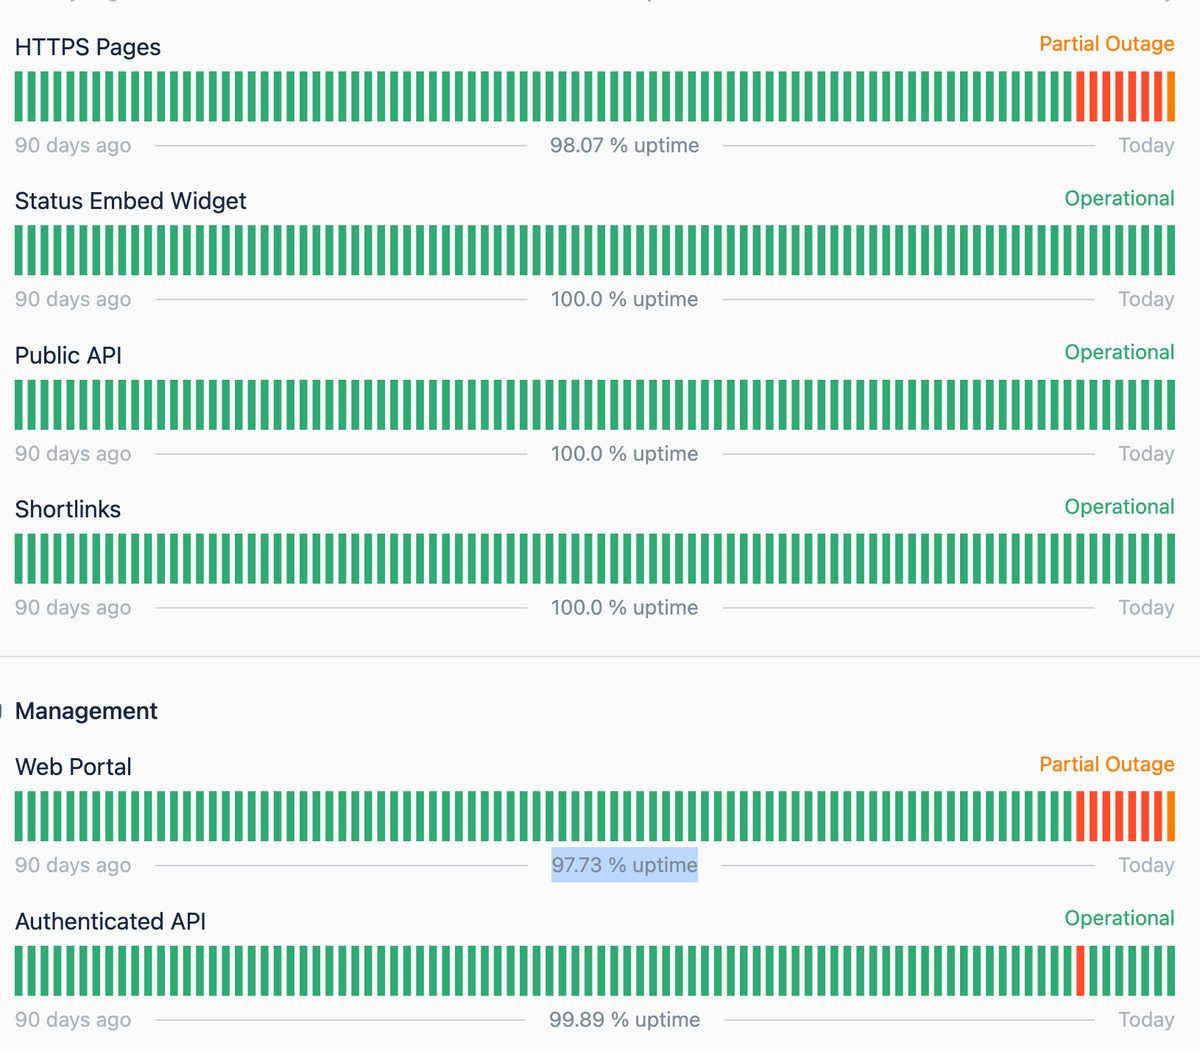This screenshot has width=1200, height=1051.
Task: Click the Authenticated API component name
Action: point(110,921)
